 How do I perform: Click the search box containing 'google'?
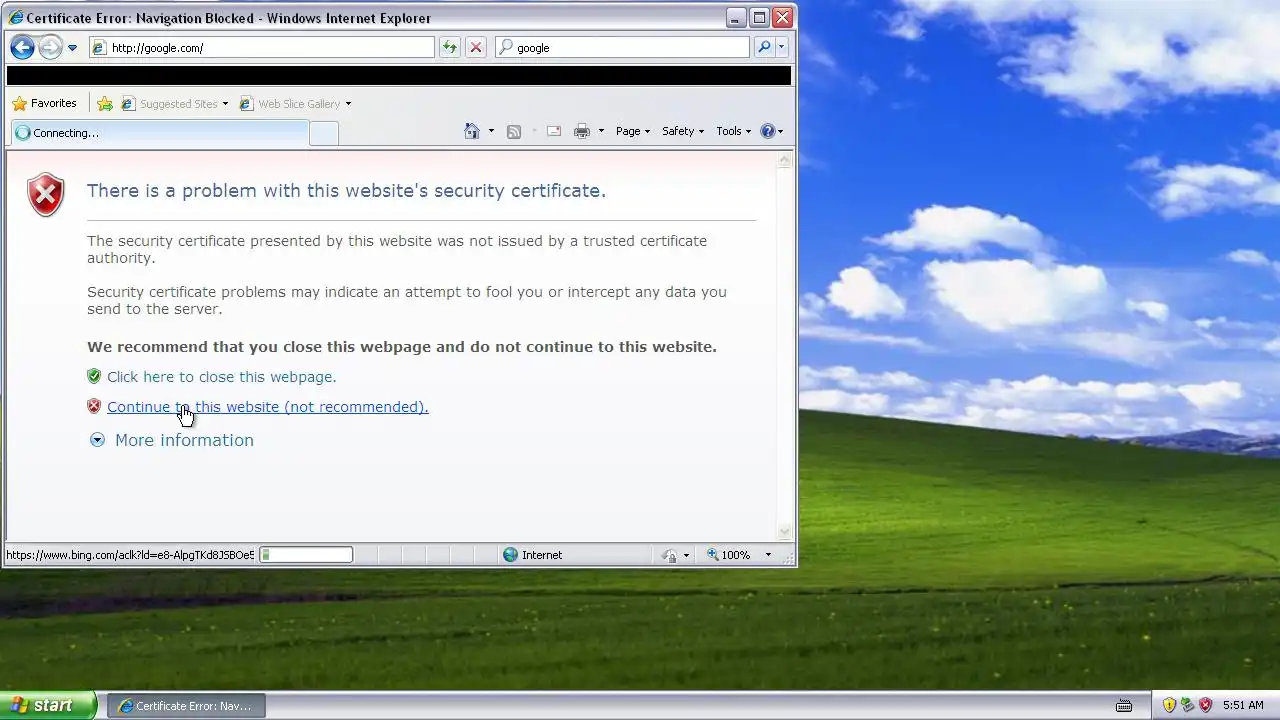point(622,47)
